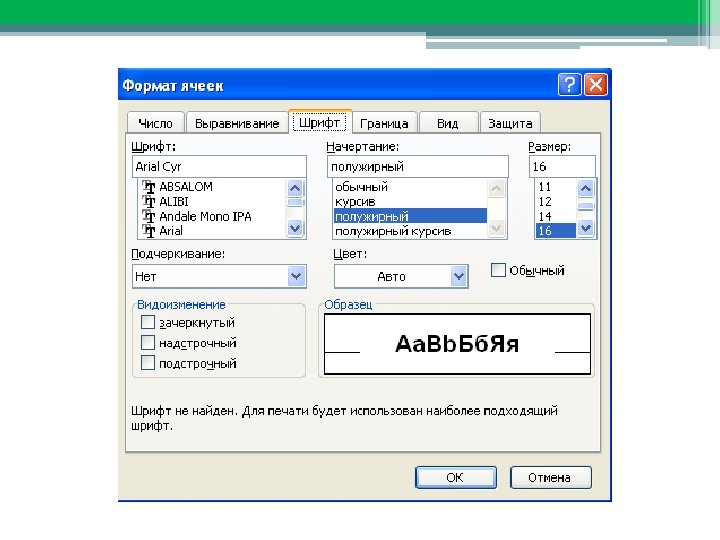Viewport: 720px width, 540px height.
Task: Click style list scroll up arrow
Action: [496, 188]
